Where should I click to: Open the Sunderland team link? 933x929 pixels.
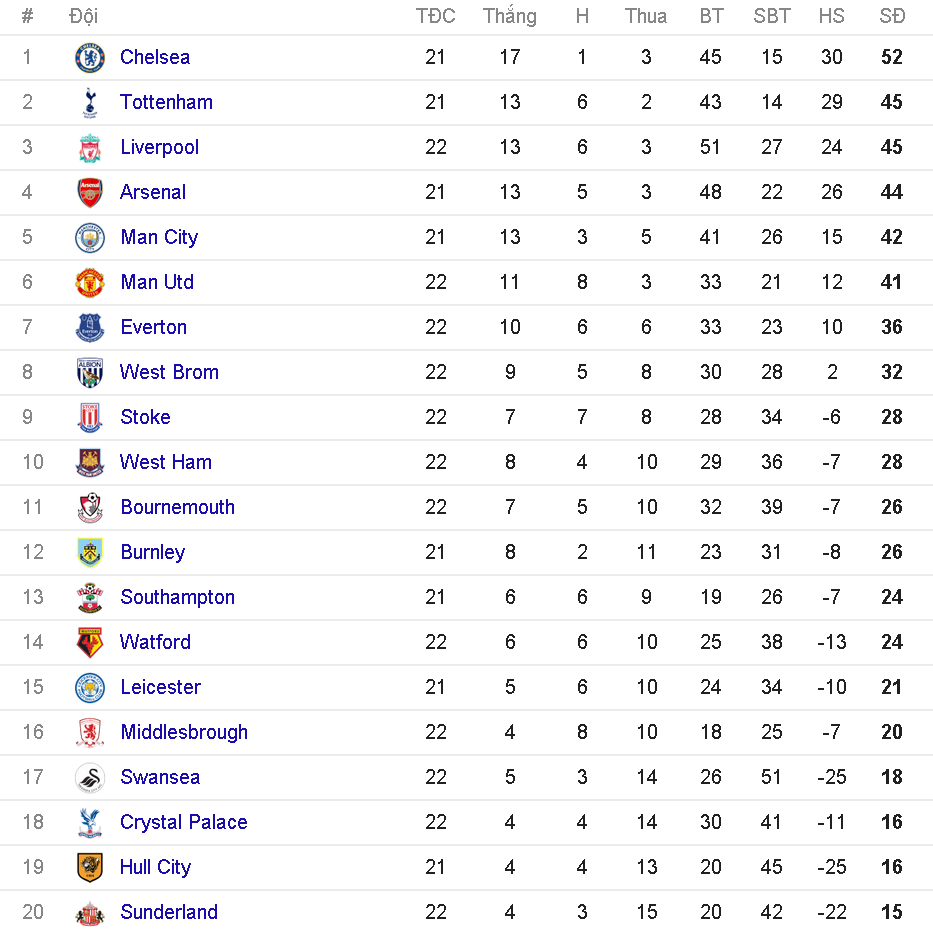click(168, 912)
